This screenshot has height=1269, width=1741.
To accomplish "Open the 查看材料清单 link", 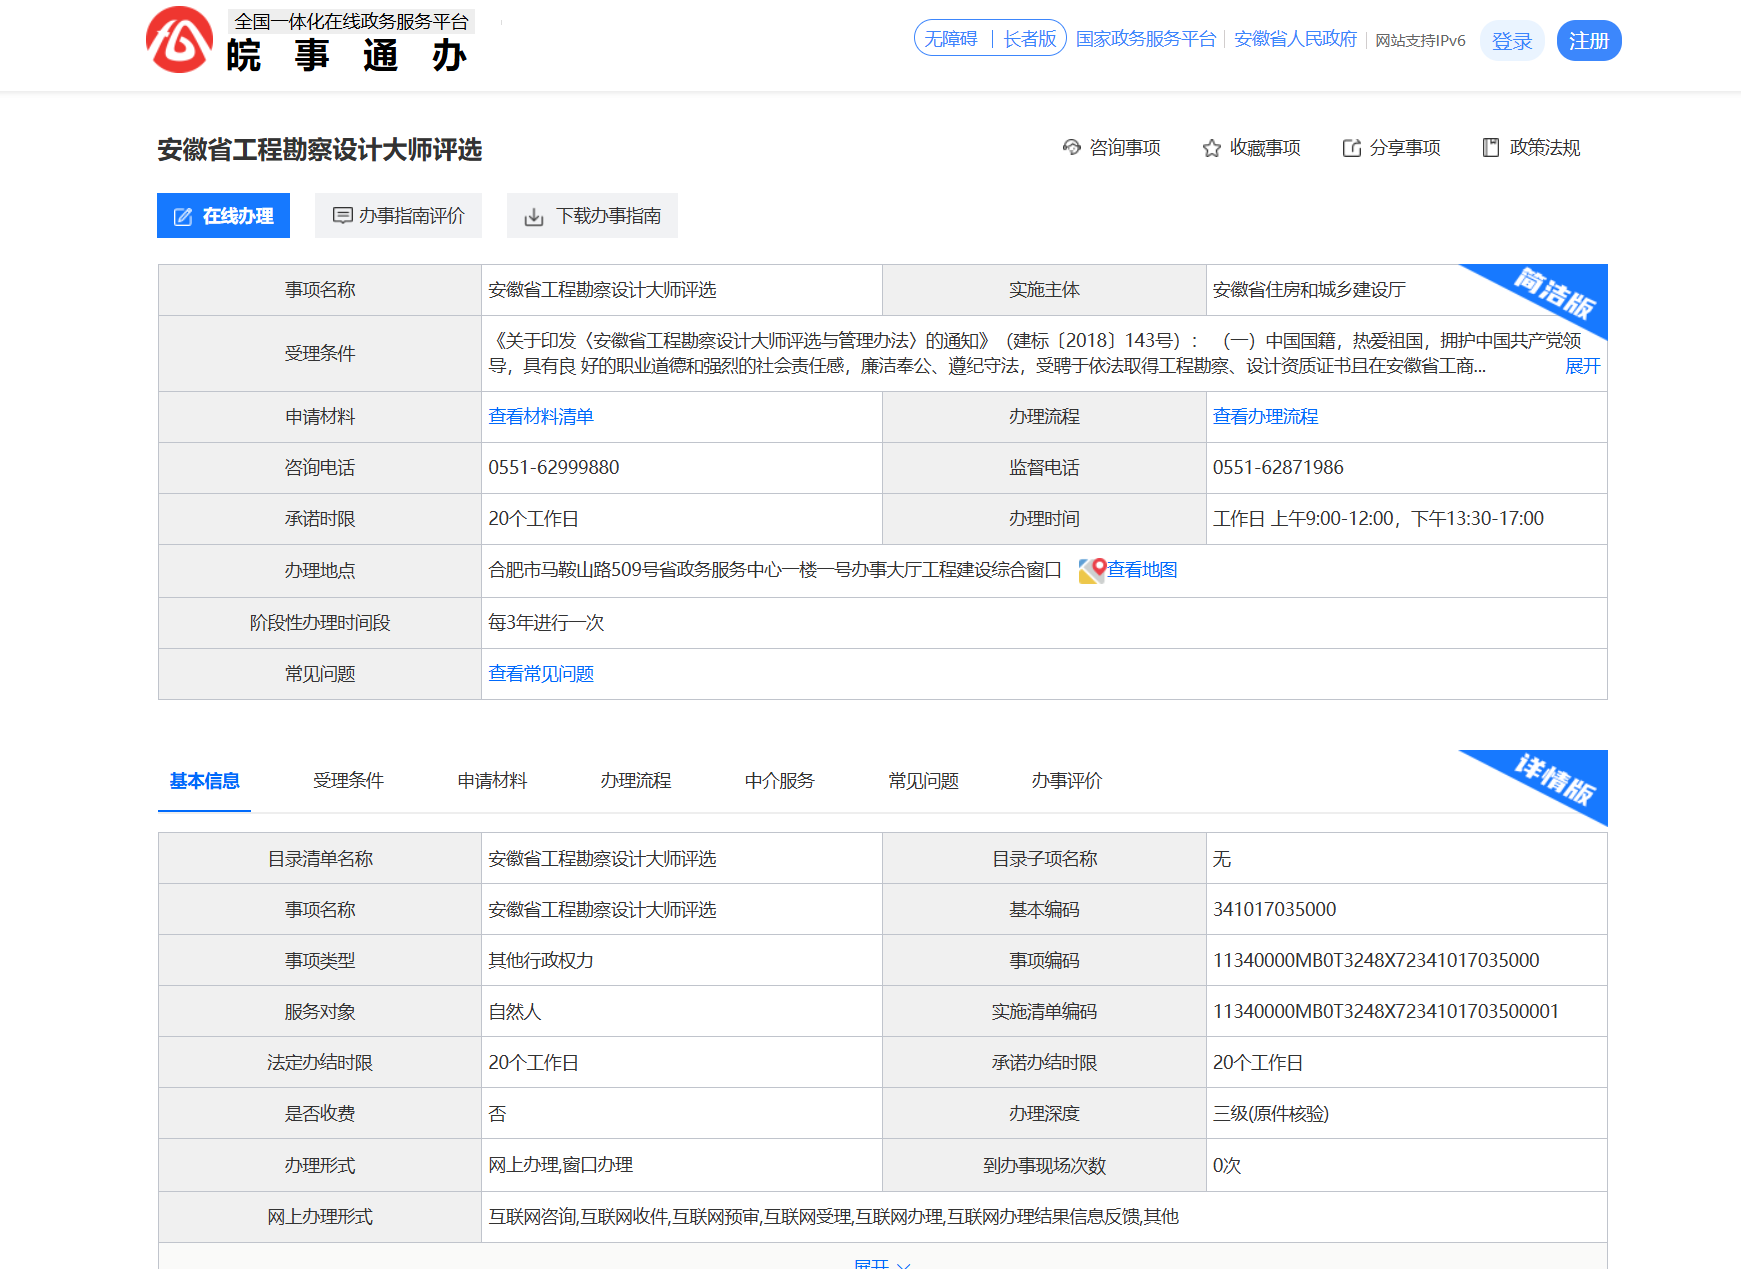I will click(541, 417).
